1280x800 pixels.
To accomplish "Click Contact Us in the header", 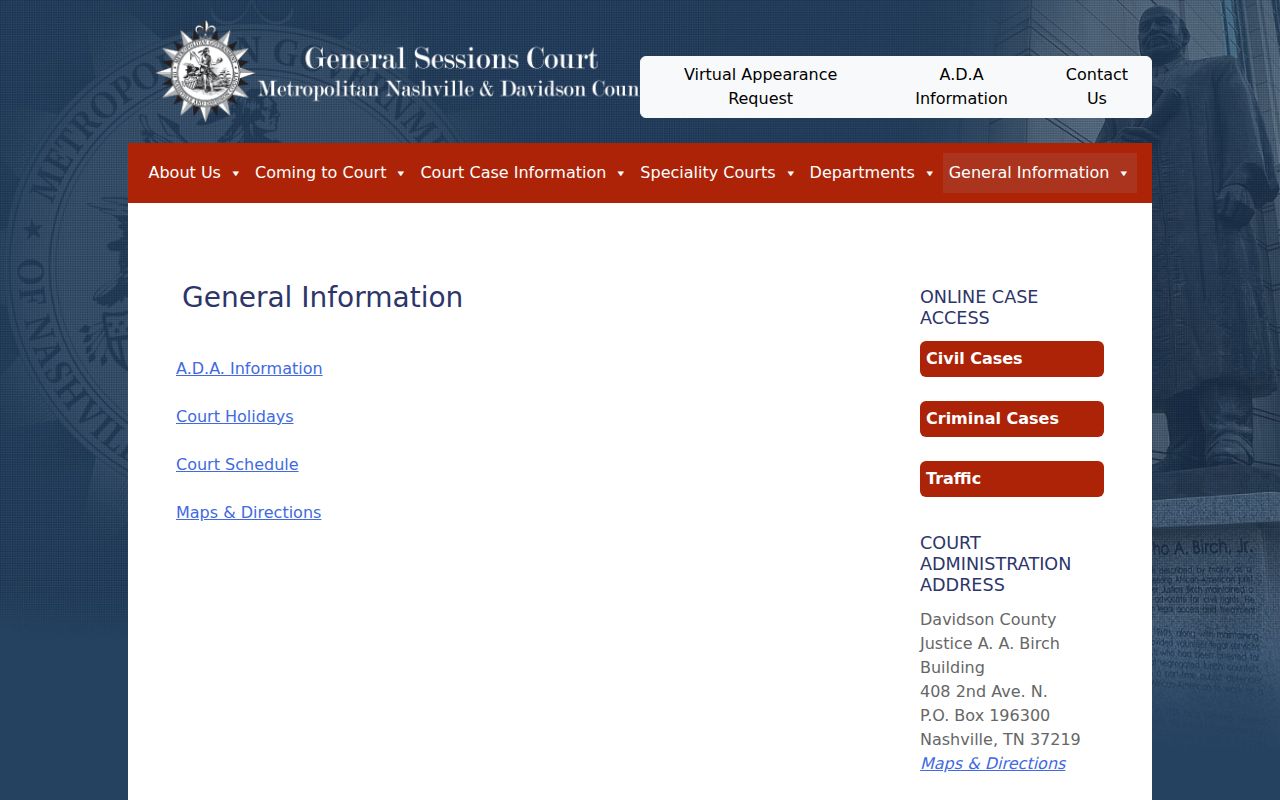I will pos(1097,87).
